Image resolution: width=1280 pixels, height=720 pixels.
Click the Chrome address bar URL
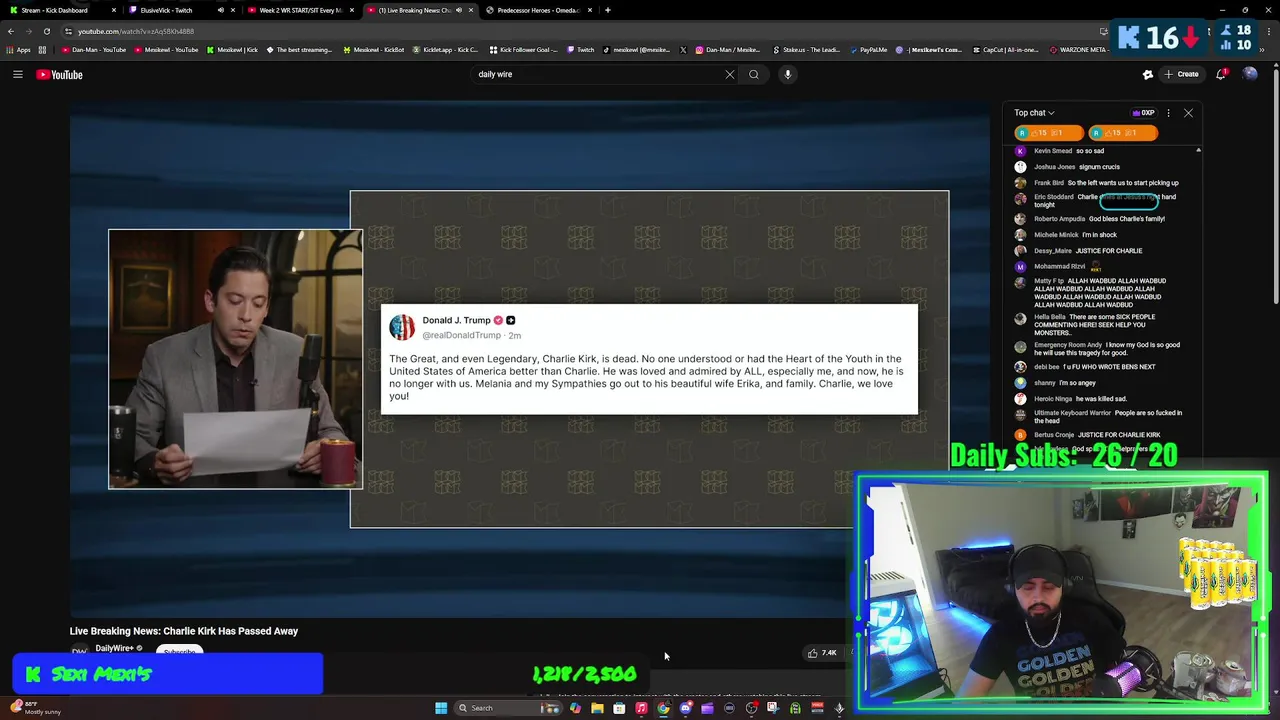coord(136,31)
